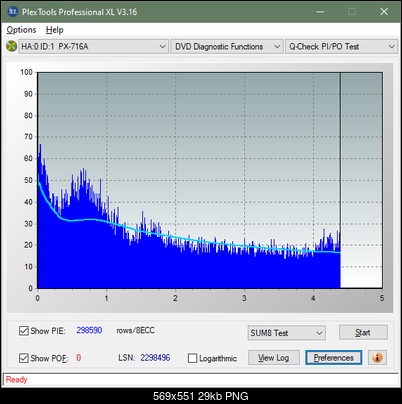Click the Start button

click(363, 332)
